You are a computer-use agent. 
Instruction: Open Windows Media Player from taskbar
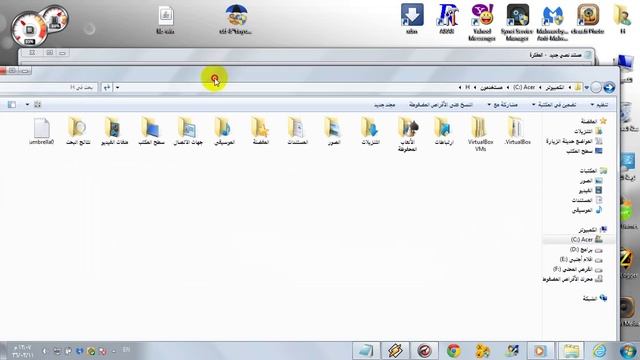click(x=540, y=351)
